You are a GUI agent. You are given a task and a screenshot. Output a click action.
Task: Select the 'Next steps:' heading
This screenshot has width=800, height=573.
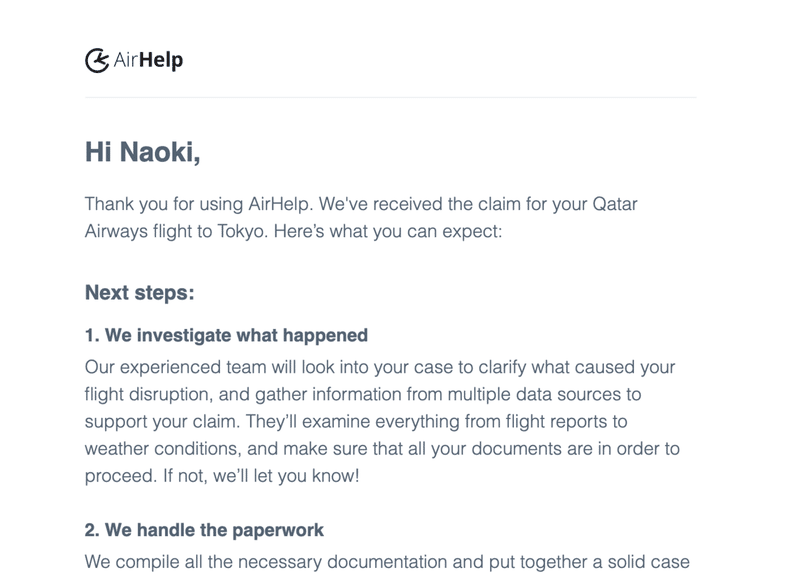[139, 293]
